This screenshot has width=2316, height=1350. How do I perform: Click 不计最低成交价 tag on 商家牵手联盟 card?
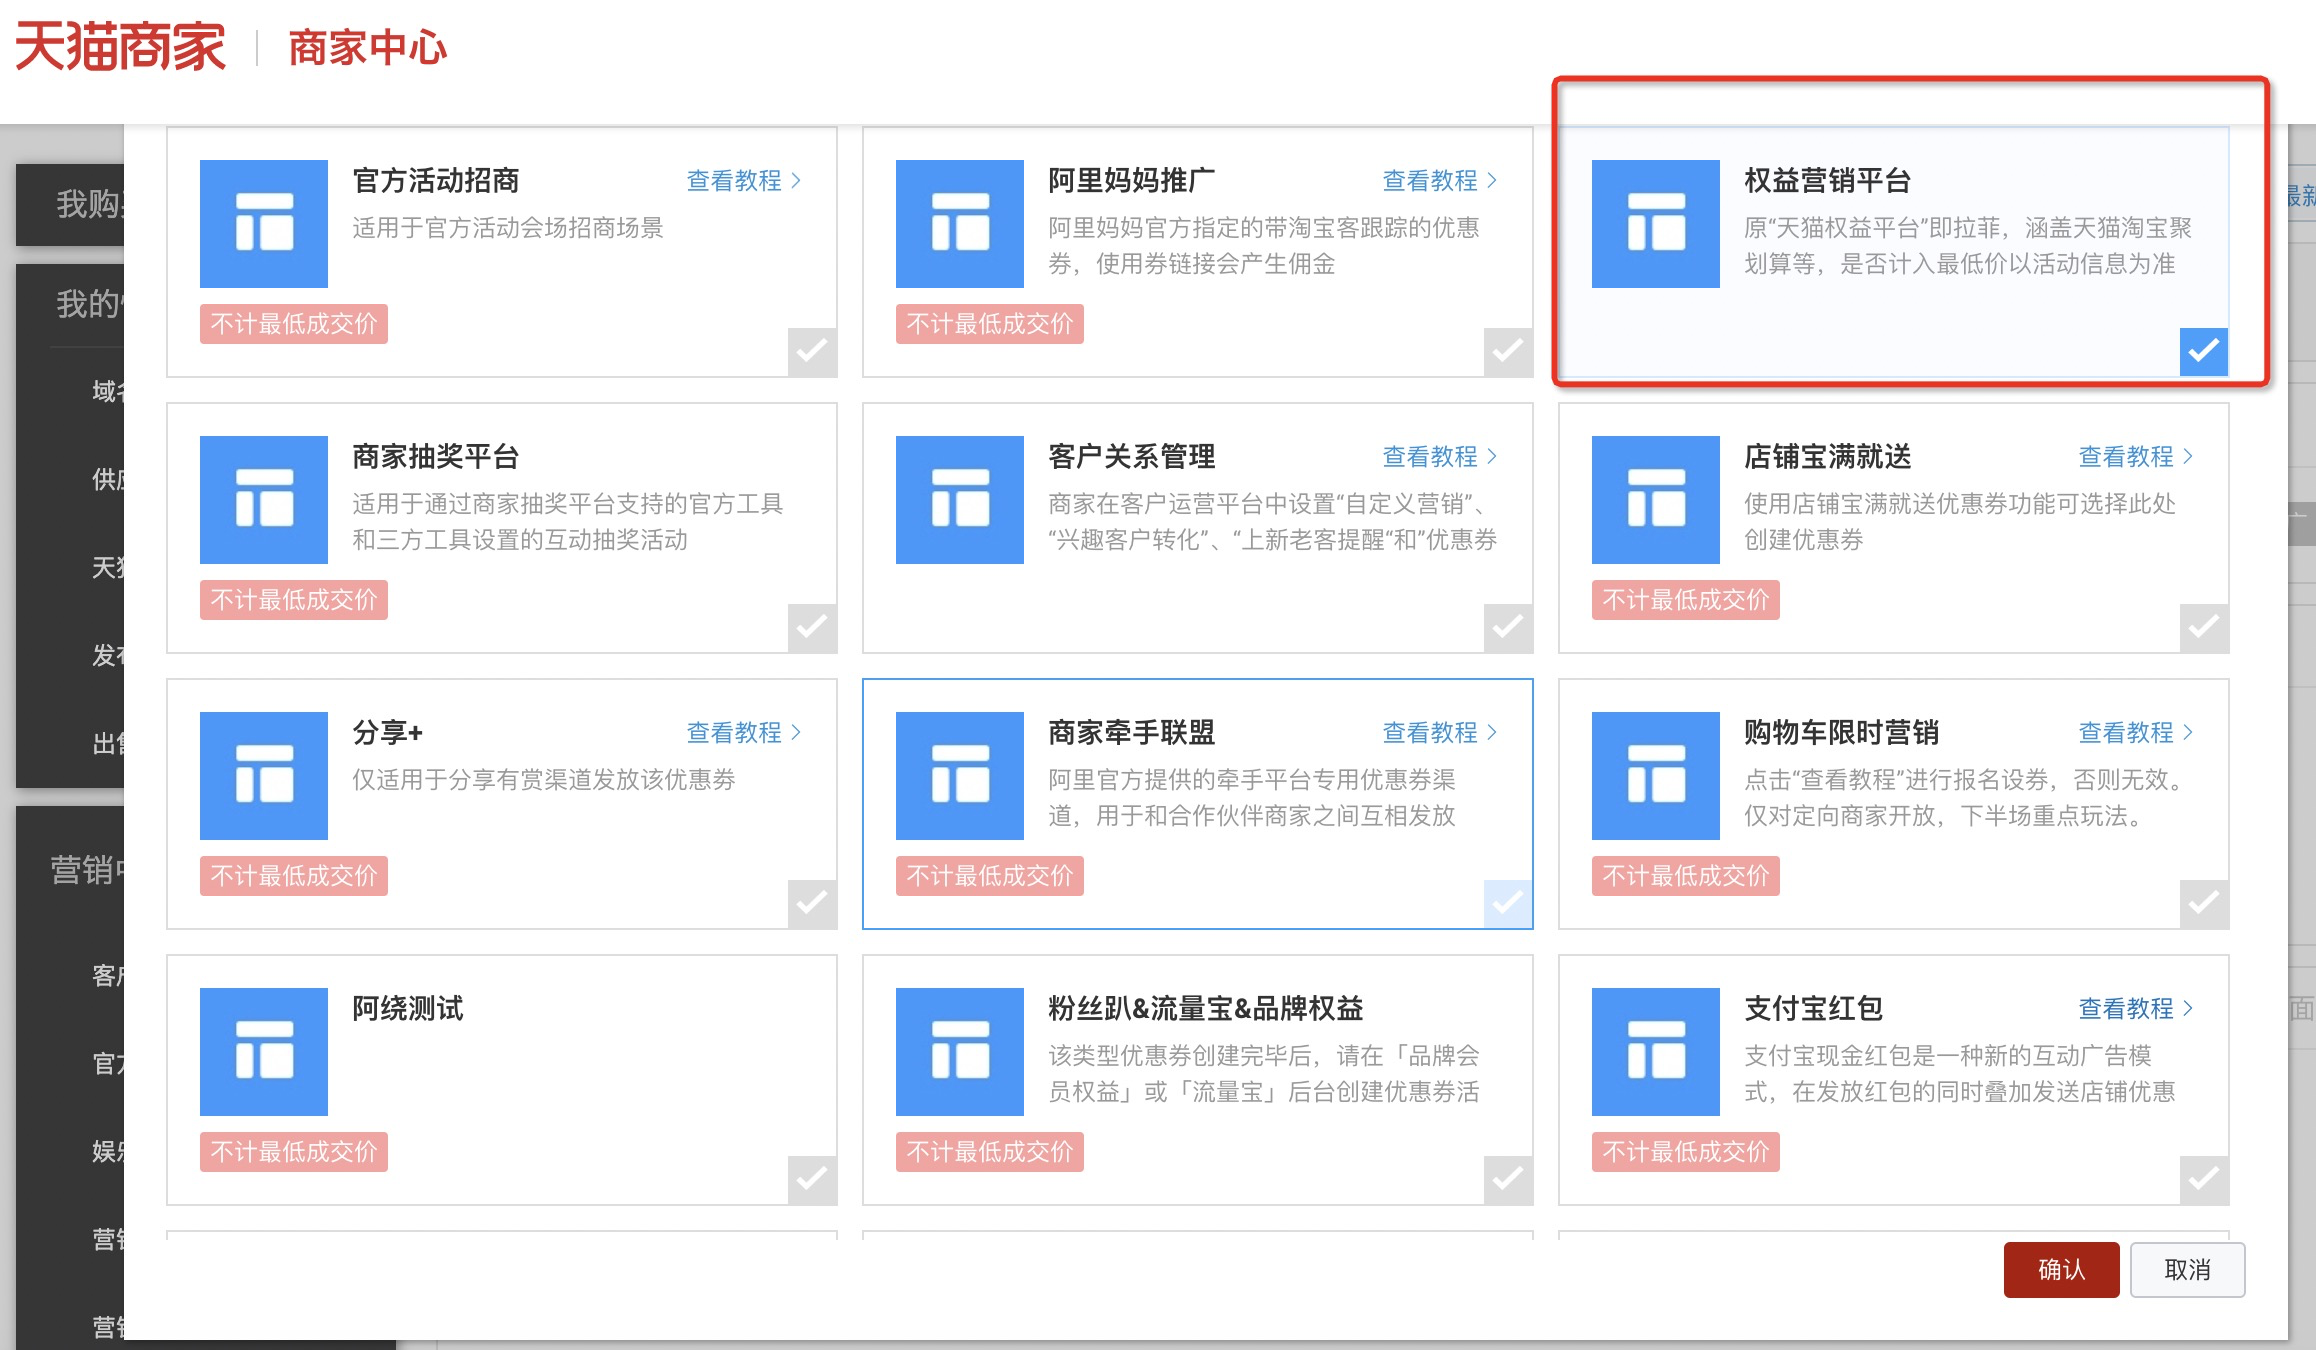tap(990, 876)
